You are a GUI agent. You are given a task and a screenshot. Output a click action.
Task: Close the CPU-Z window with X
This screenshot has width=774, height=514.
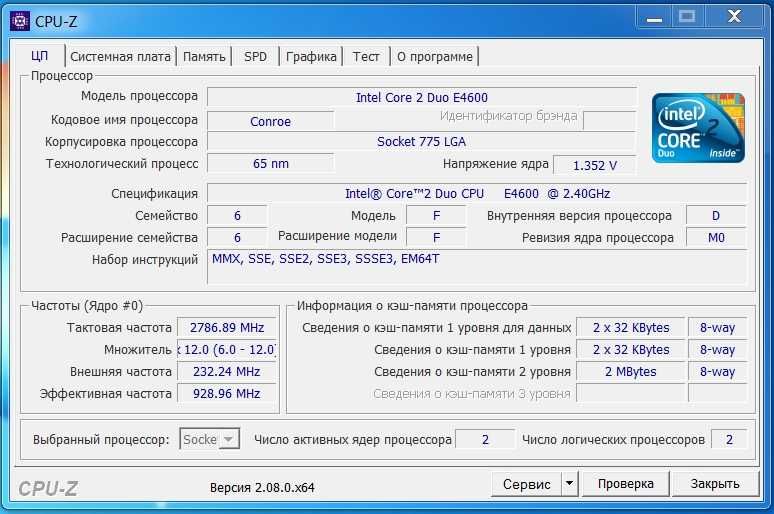[x=735, y=17]
